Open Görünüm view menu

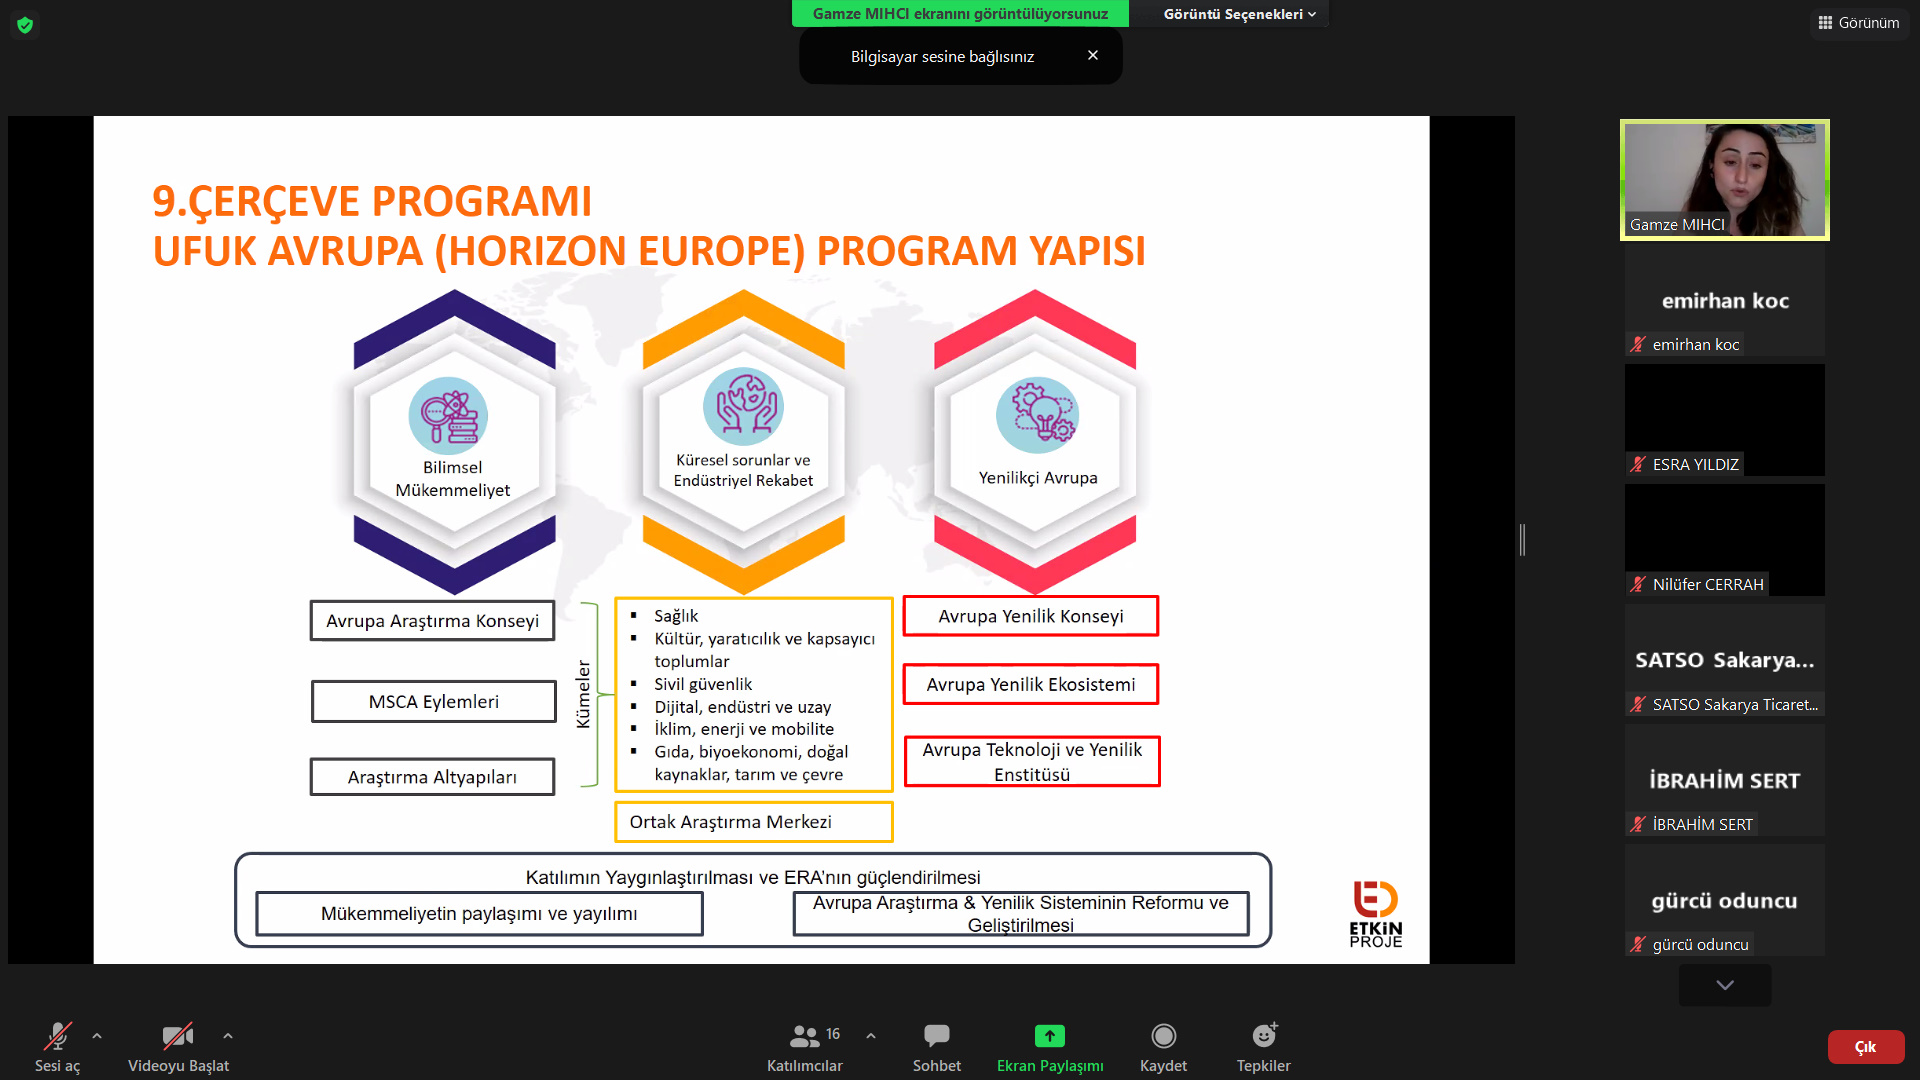tap(1859, 22)
